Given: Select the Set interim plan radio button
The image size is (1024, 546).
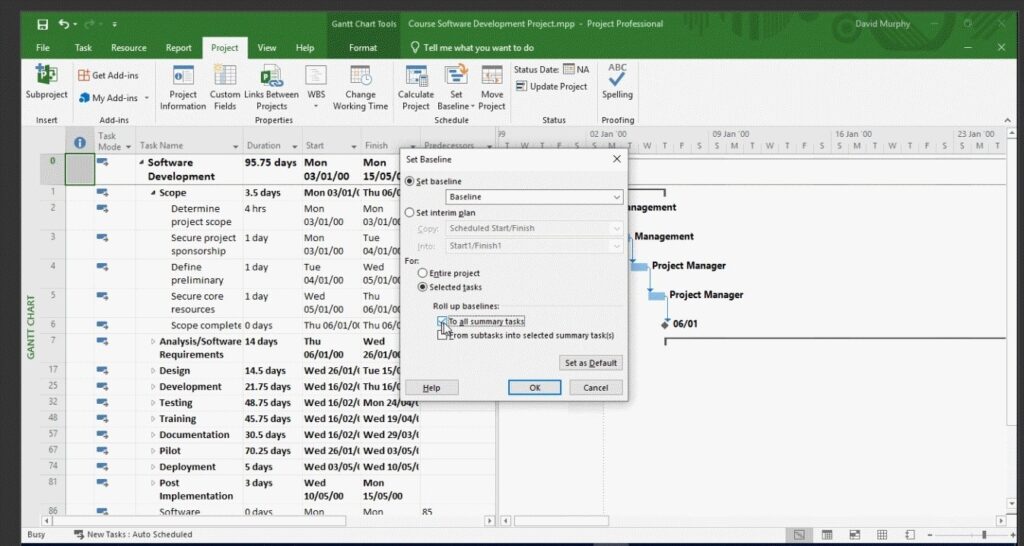Looking at the screenshot, I should [x=410, y=212].
